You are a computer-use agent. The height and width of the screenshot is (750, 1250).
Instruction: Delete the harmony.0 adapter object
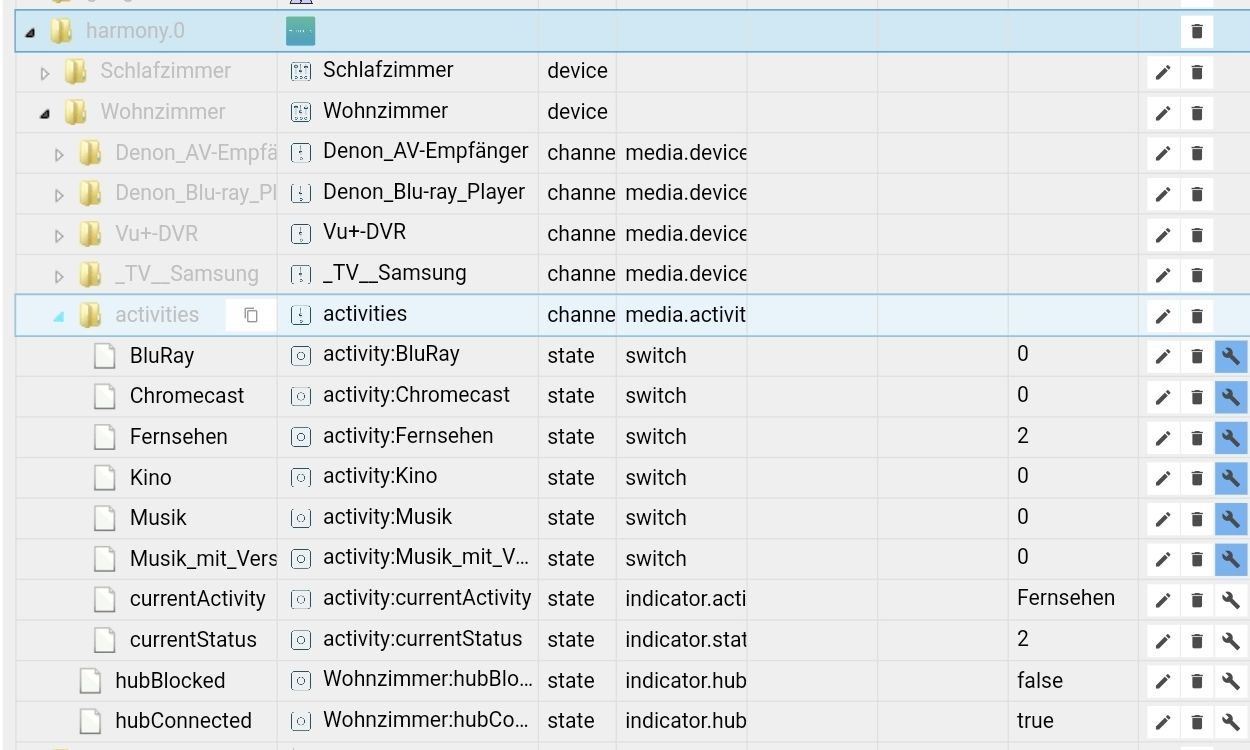[1197, 31]
